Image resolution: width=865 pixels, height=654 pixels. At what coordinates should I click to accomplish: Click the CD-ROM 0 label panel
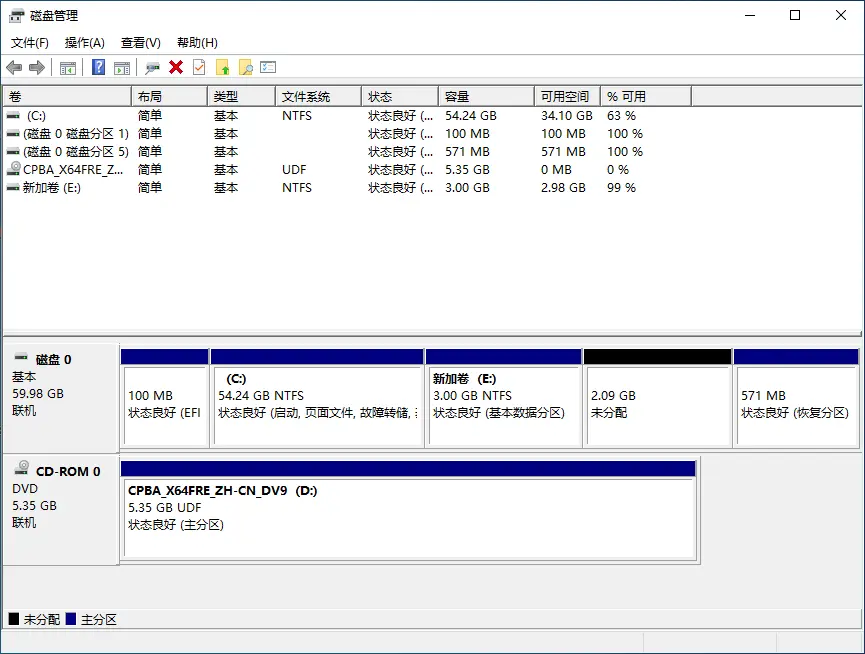click(x=61, y=510)
